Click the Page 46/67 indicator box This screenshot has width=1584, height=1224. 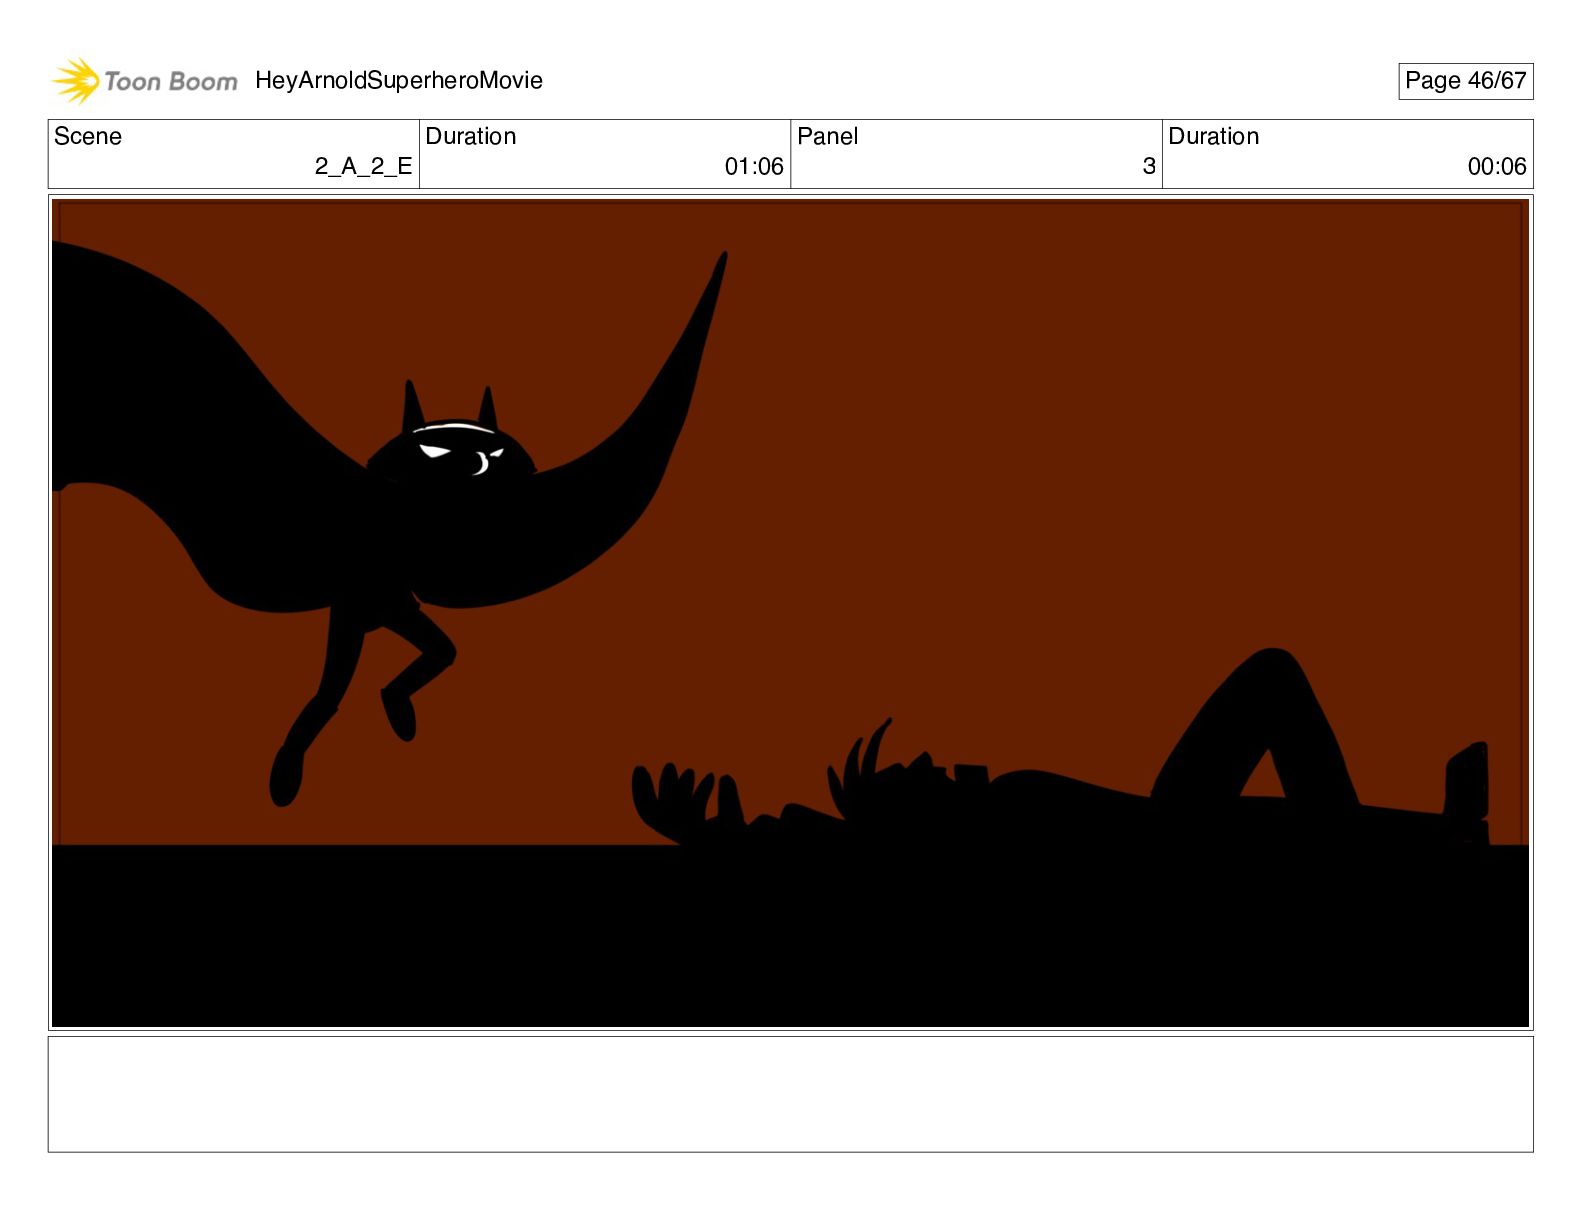1465,81
